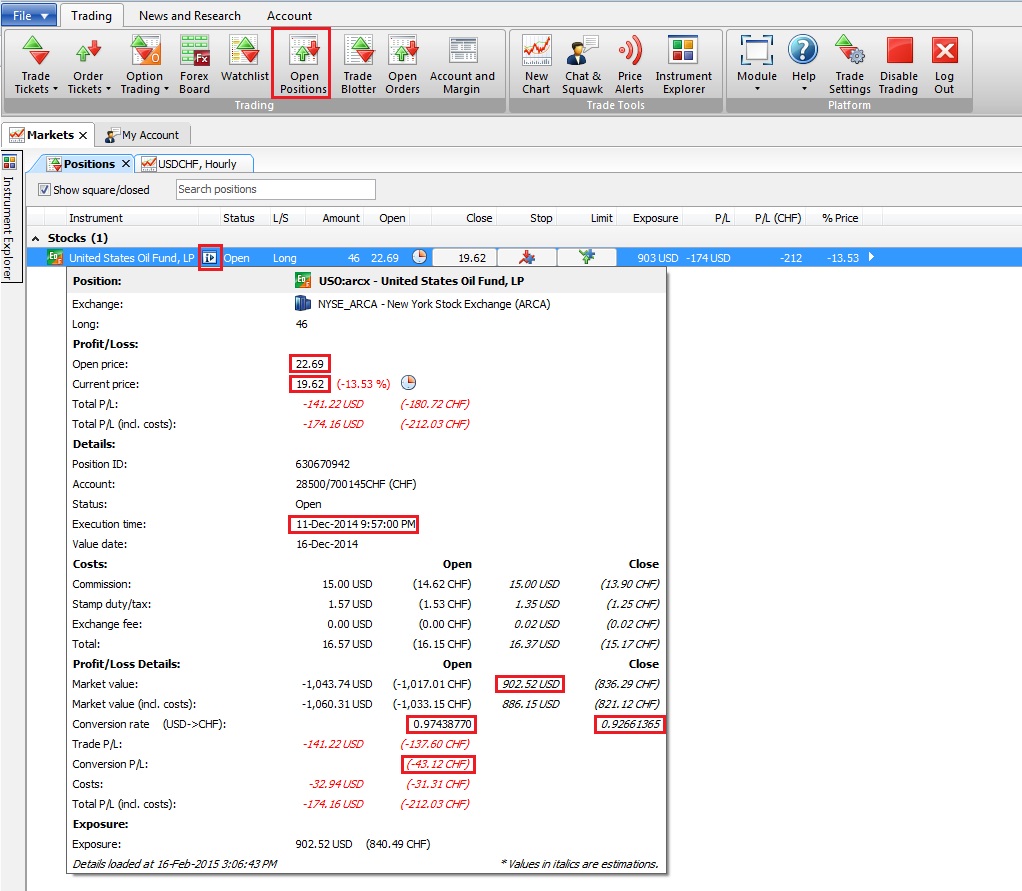Image resolution: width=1022 pixels, height=891 pixels.
Task: Open the Option Trading ribbon button
Action: (145, 65)
